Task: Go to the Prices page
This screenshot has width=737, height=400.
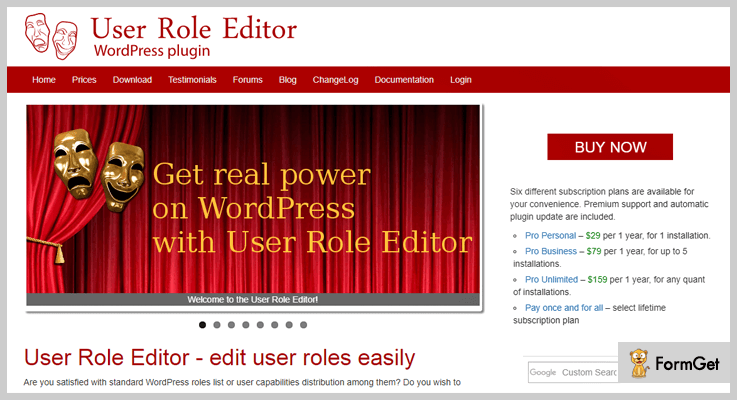Action: click(x=84, y=80)
